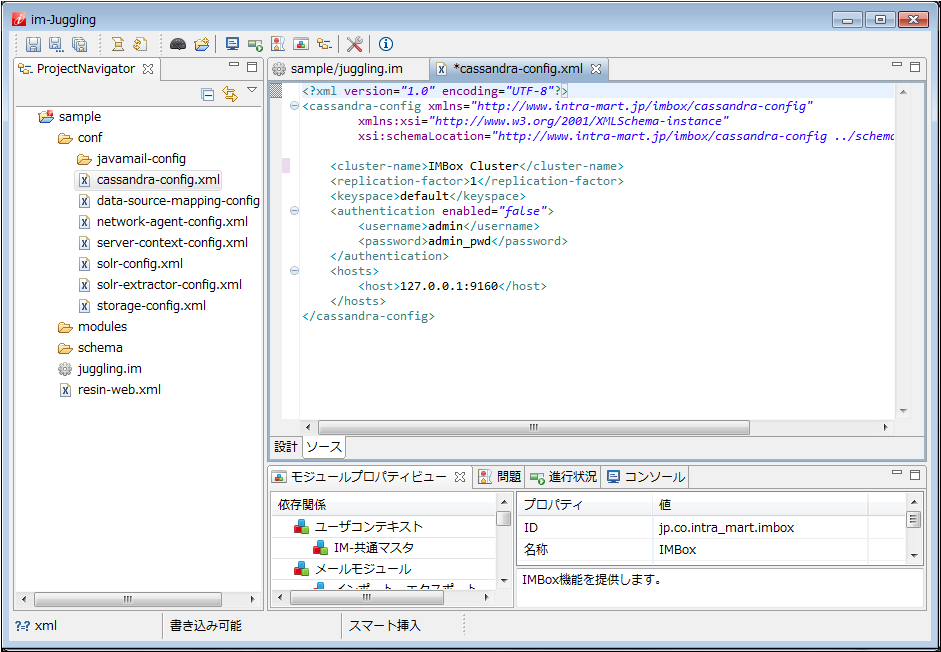Click the blue information icon
This screenshot has height=652, width=941.
(x=386, y=44)
